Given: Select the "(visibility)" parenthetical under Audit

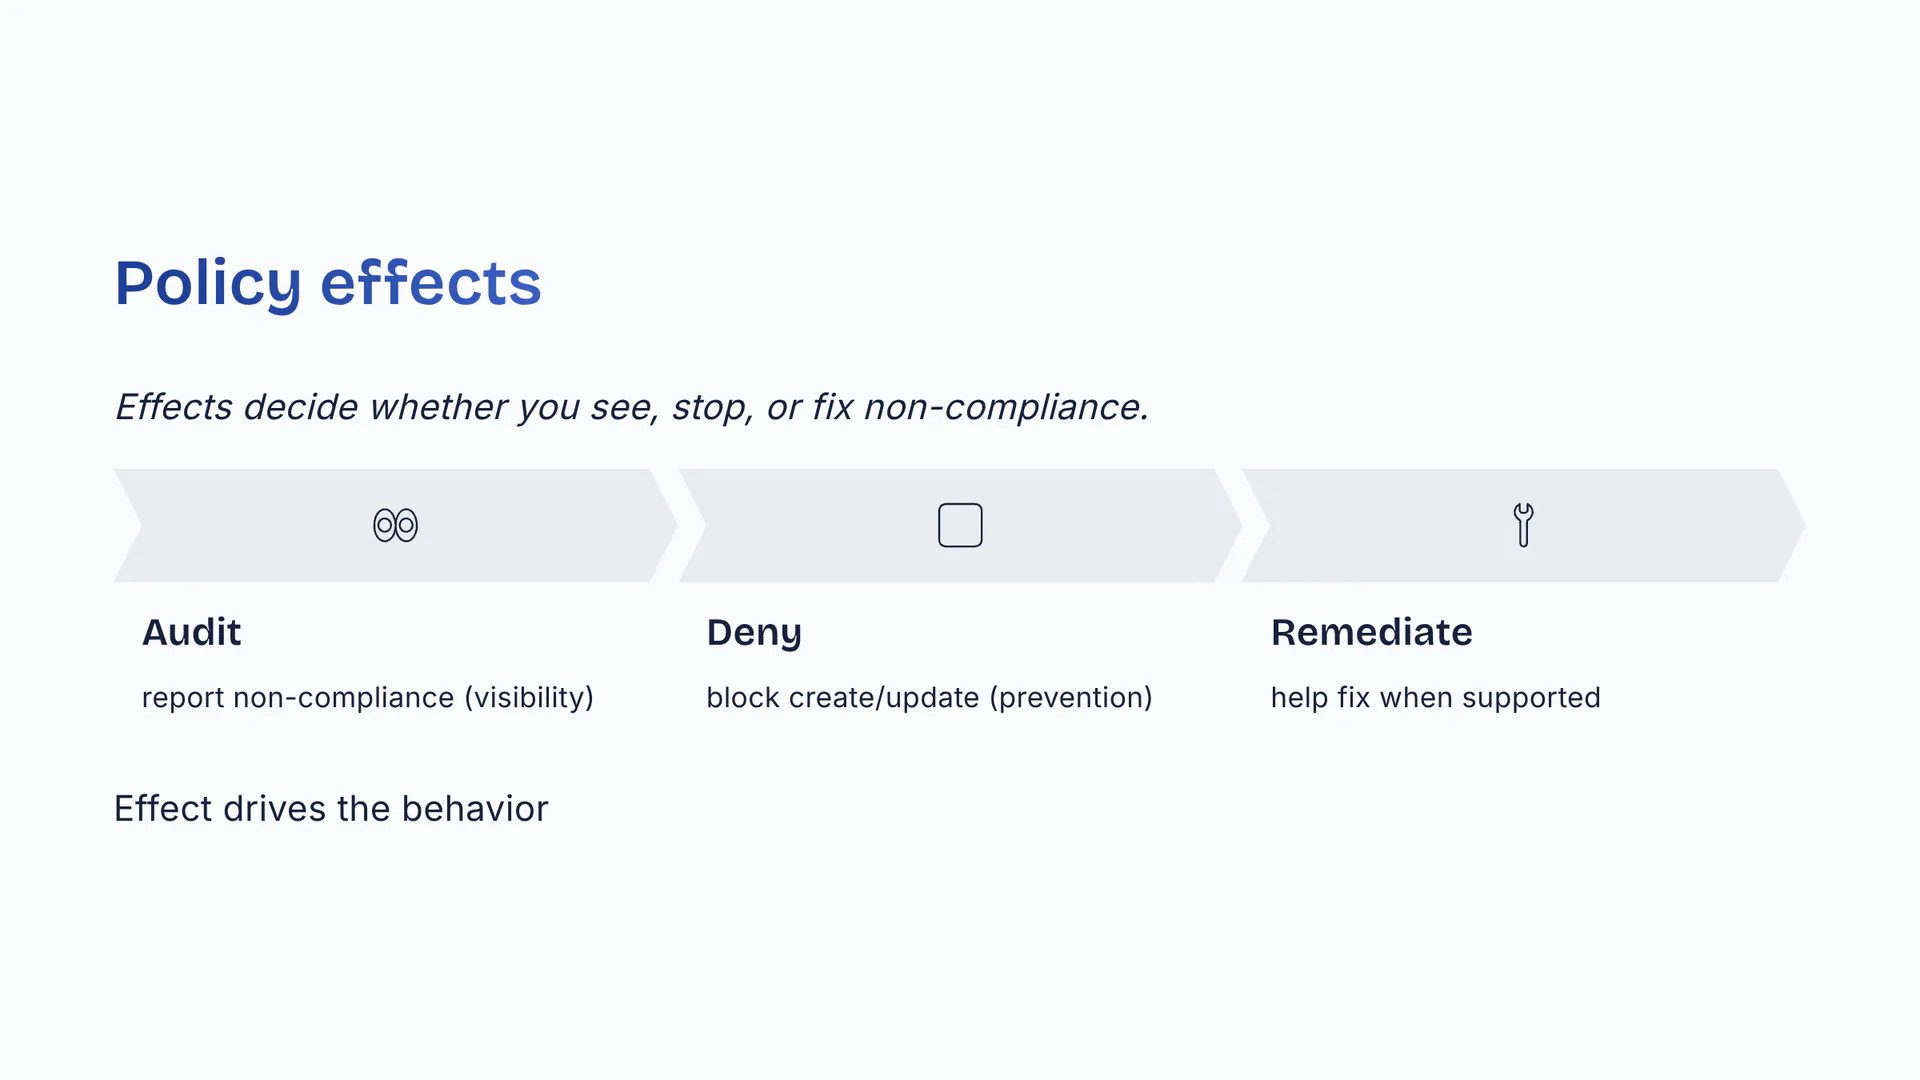Looking at the screenshot, I should click(528, 697).
